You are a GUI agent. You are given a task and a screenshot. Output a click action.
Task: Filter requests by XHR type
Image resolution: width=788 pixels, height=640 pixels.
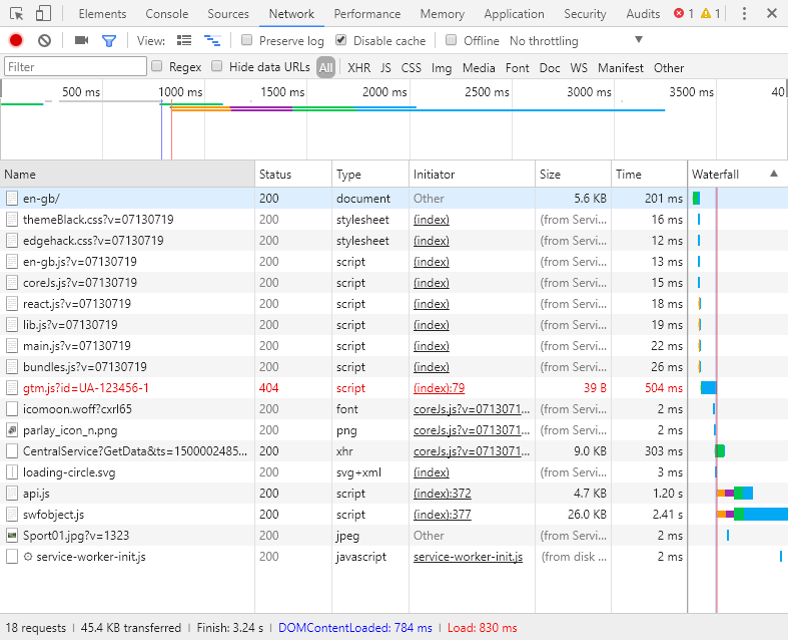[358, 68]
